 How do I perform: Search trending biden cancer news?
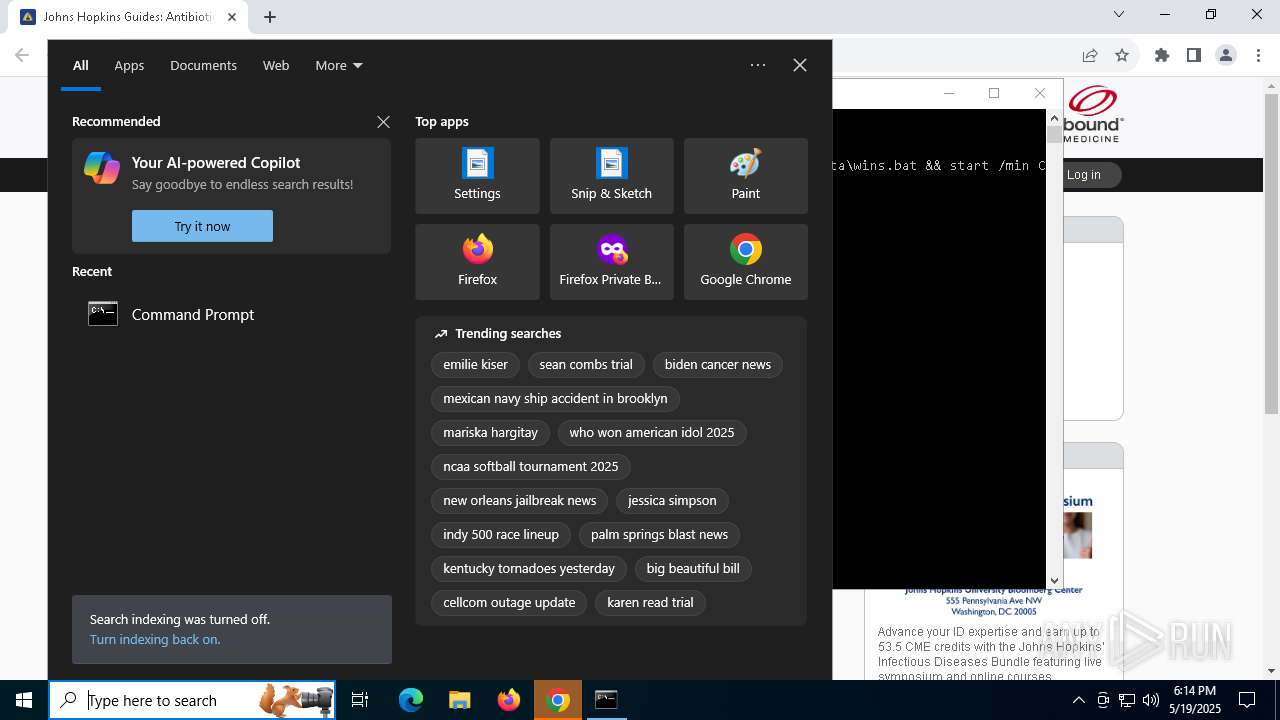point(717,365)
